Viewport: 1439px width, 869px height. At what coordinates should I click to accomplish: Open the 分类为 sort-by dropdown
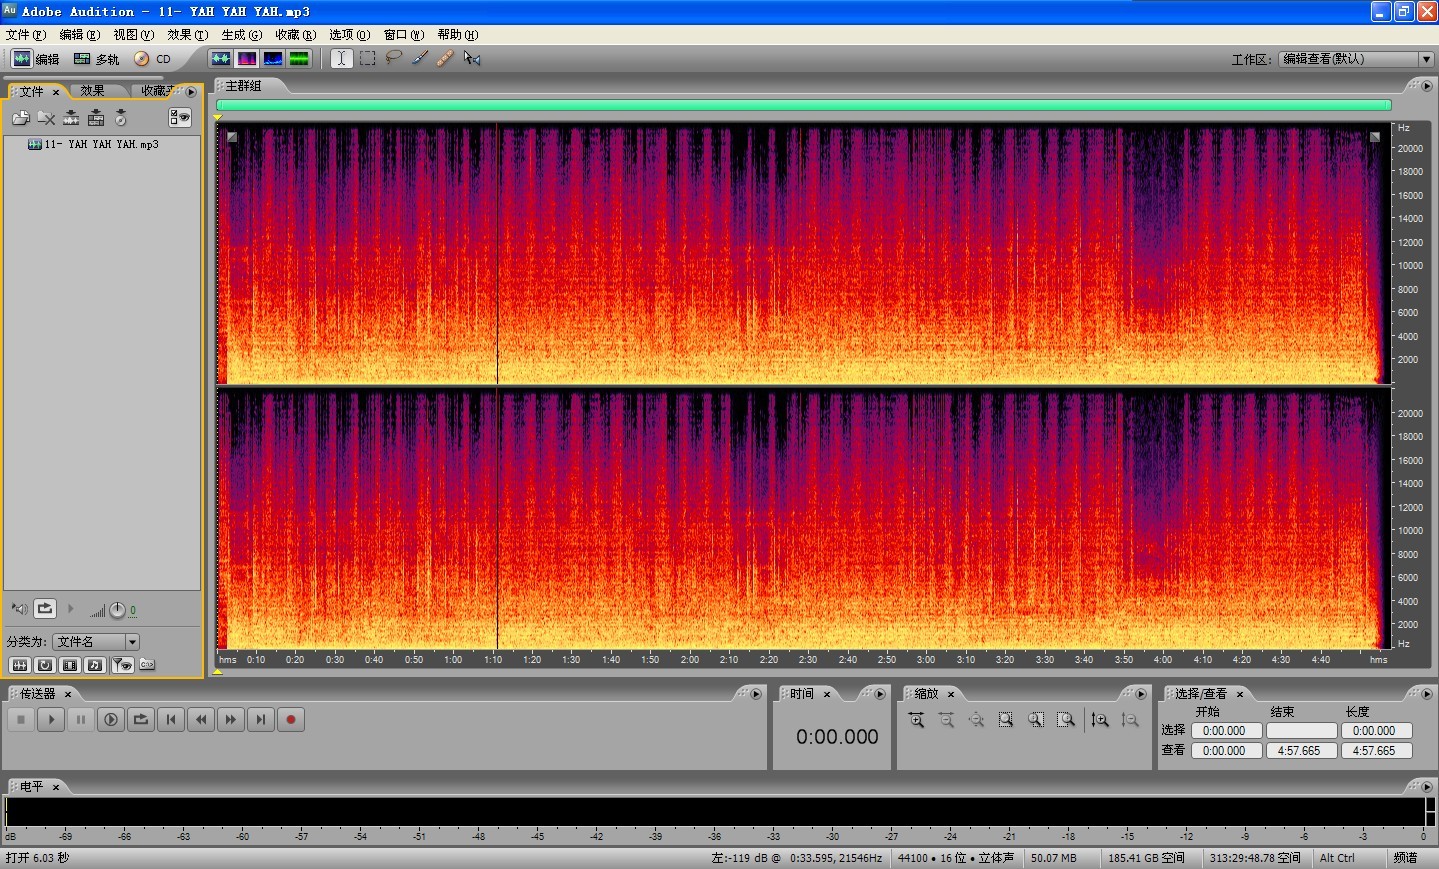(x=96, y=642)
